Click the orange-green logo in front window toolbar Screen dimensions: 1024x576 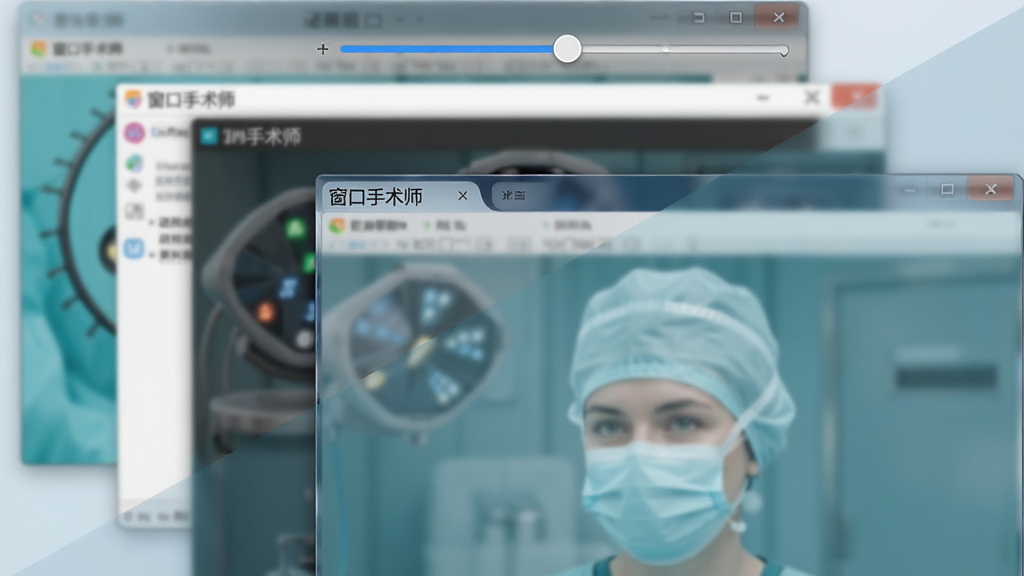pyautogui.click(x=337, y=226)
